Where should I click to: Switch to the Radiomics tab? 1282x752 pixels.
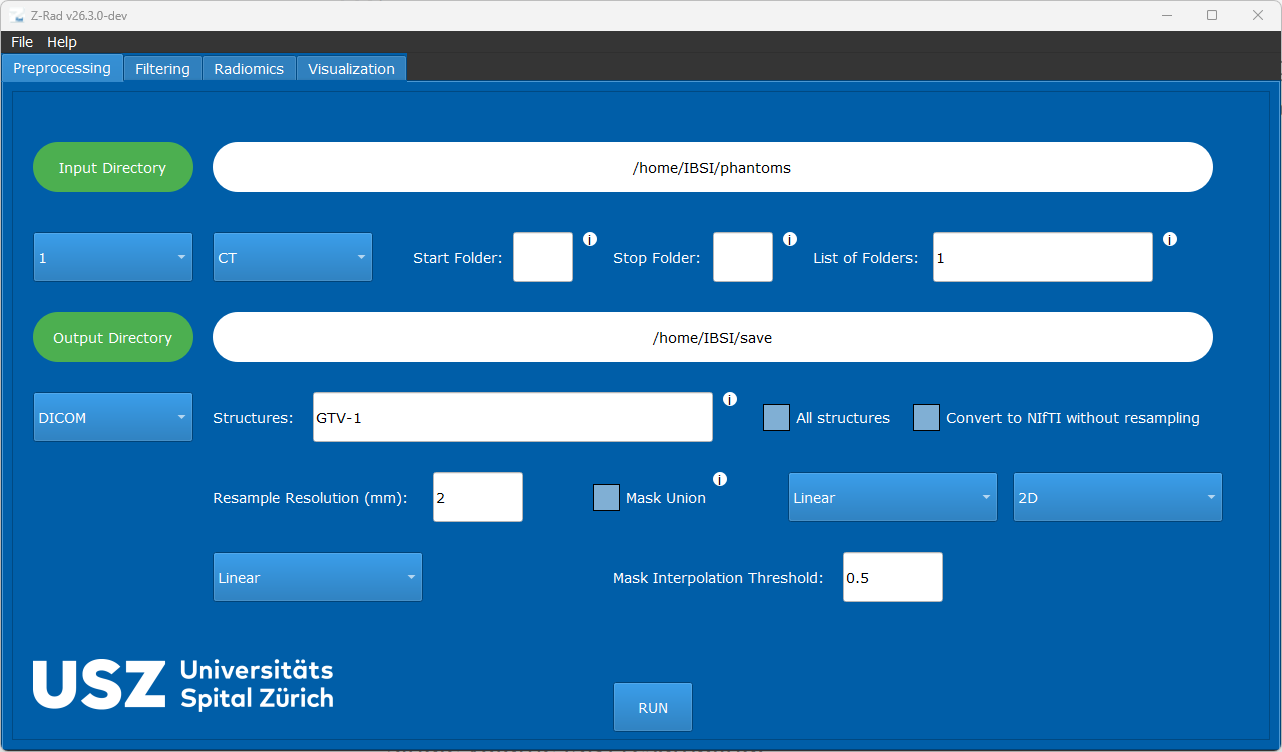[x=249, y=69]
